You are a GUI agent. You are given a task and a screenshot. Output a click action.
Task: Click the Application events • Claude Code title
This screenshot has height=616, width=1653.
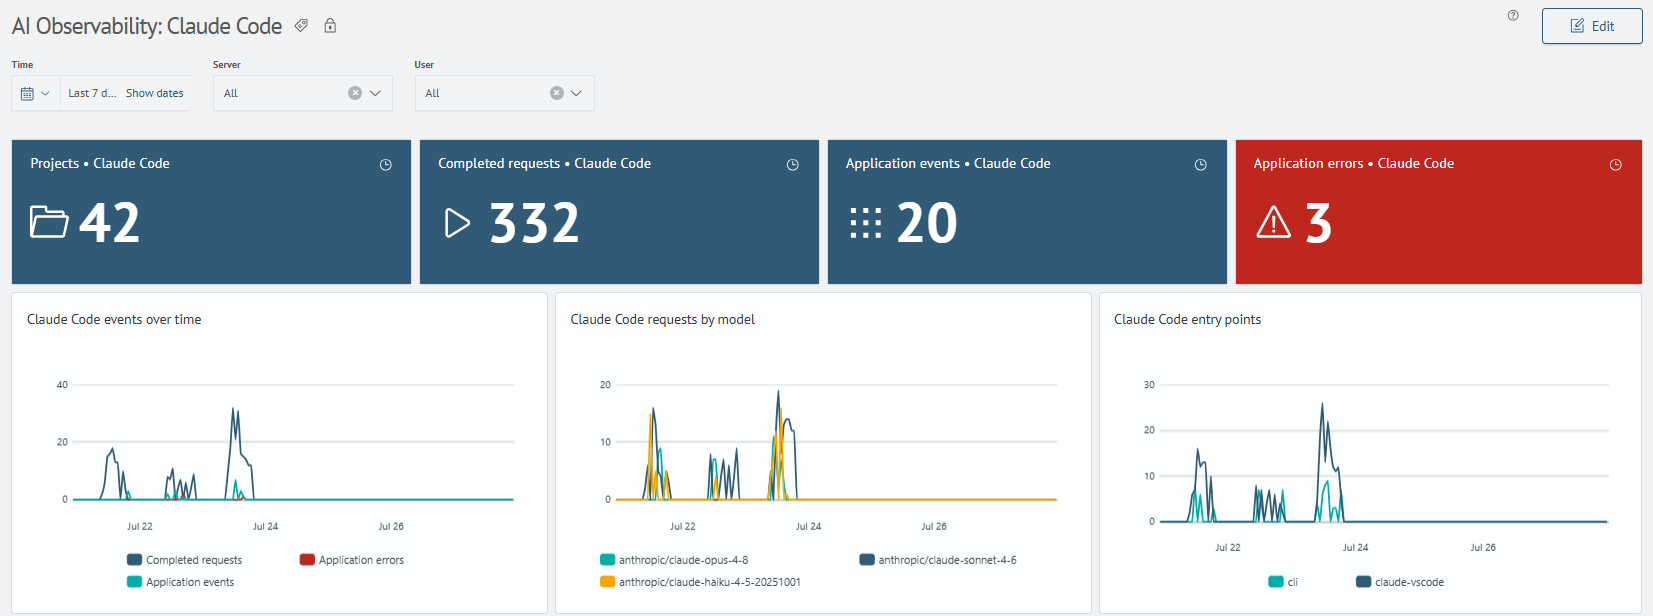(x=948, y=164)
